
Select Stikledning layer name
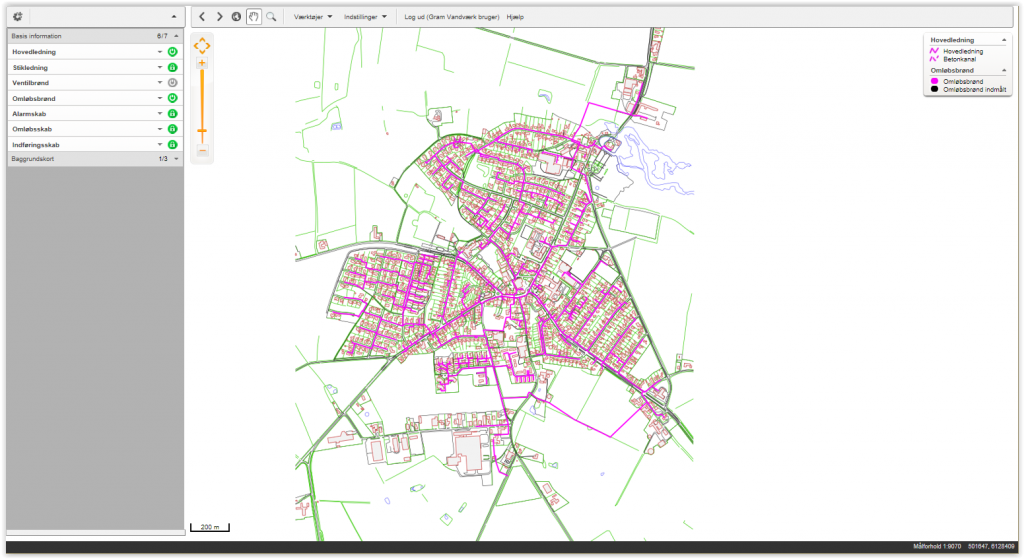pyautogui.click(x=30, y=67)
